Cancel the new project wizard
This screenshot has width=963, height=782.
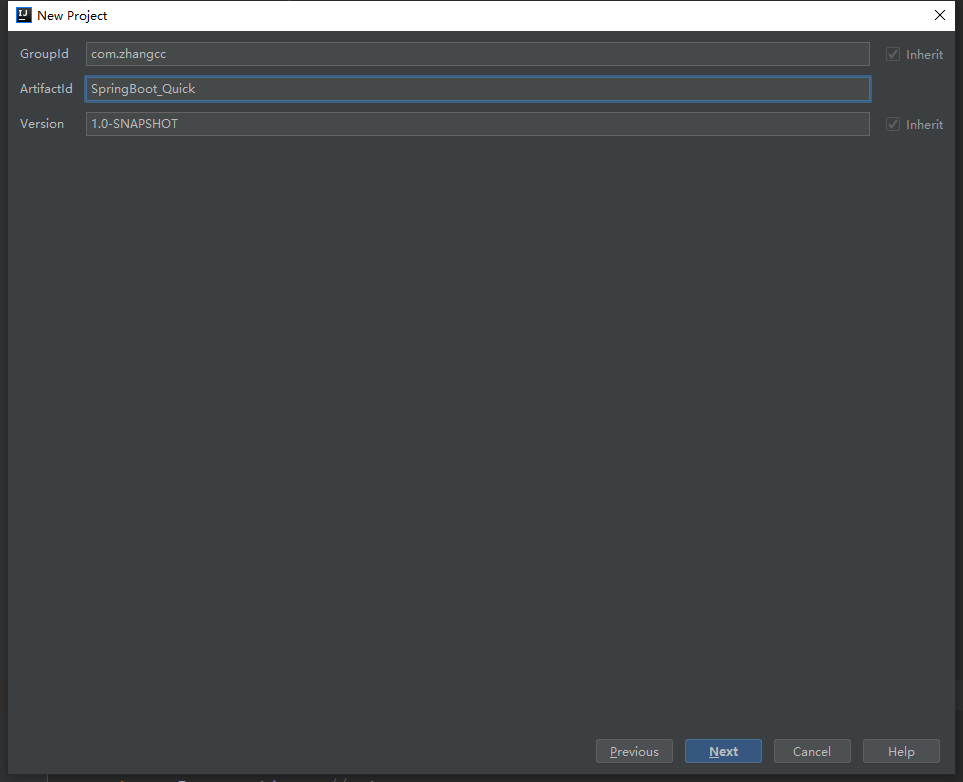pos(812,751)
